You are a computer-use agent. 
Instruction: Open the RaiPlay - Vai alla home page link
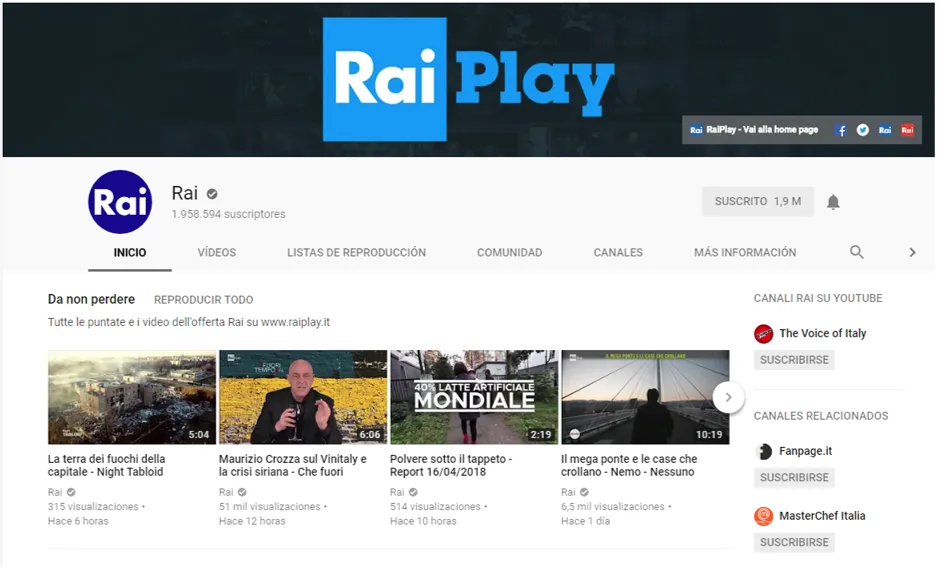[754, 130]
